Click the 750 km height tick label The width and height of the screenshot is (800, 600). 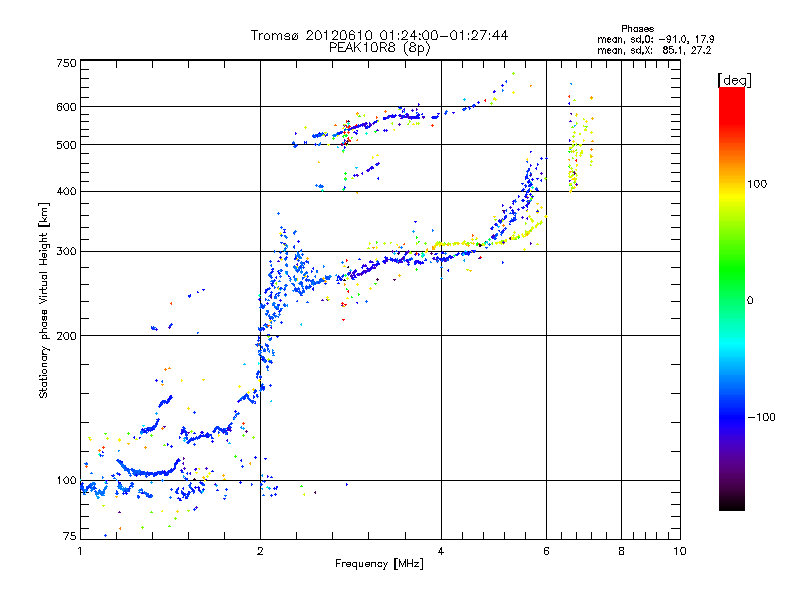(66, 63)
